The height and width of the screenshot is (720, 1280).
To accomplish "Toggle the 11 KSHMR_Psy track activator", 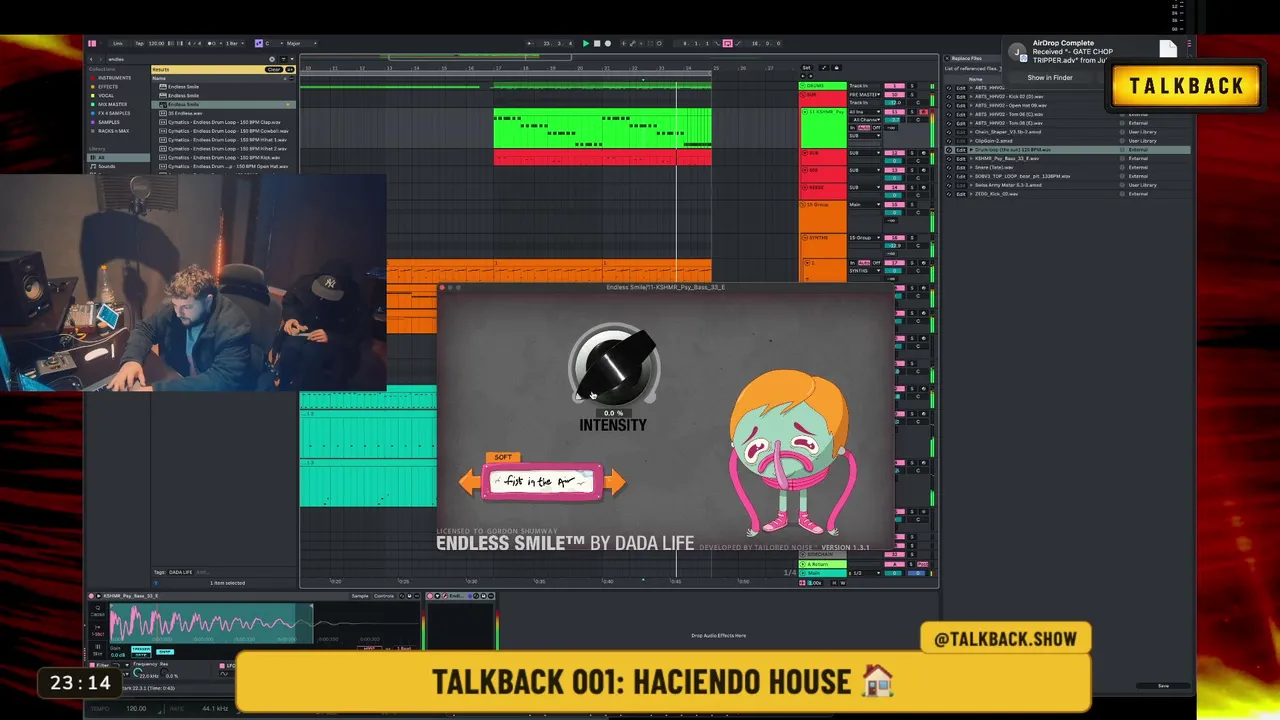I will tap(894, 112).
